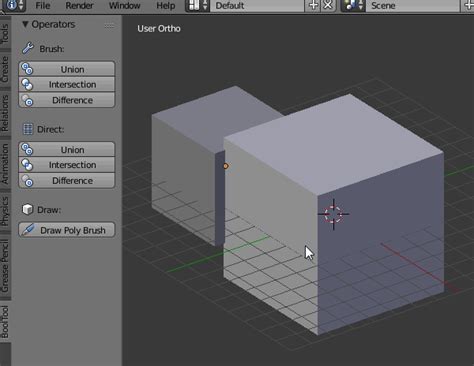This screenshot has height=366, width=474.
Task: Add a new screen layout with plus button
Action: click(x=313, y=6)
